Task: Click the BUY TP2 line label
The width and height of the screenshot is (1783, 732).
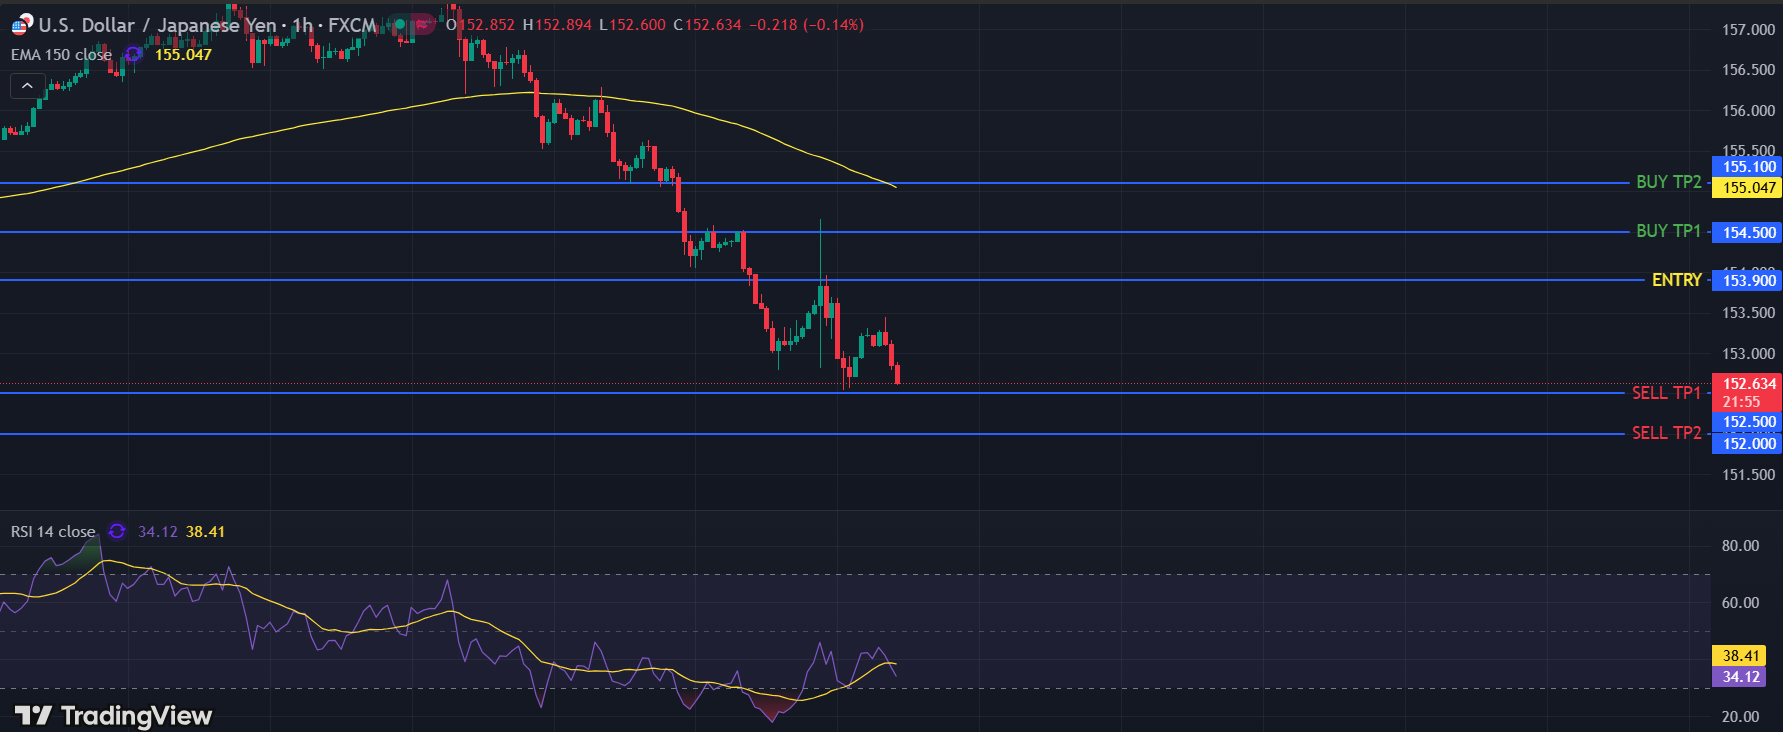Action: pyautogui.click(x=1668, y=182)
